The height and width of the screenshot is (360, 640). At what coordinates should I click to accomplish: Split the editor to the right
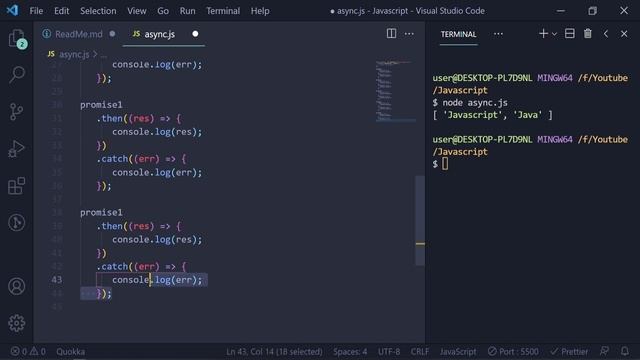point(391,33)
